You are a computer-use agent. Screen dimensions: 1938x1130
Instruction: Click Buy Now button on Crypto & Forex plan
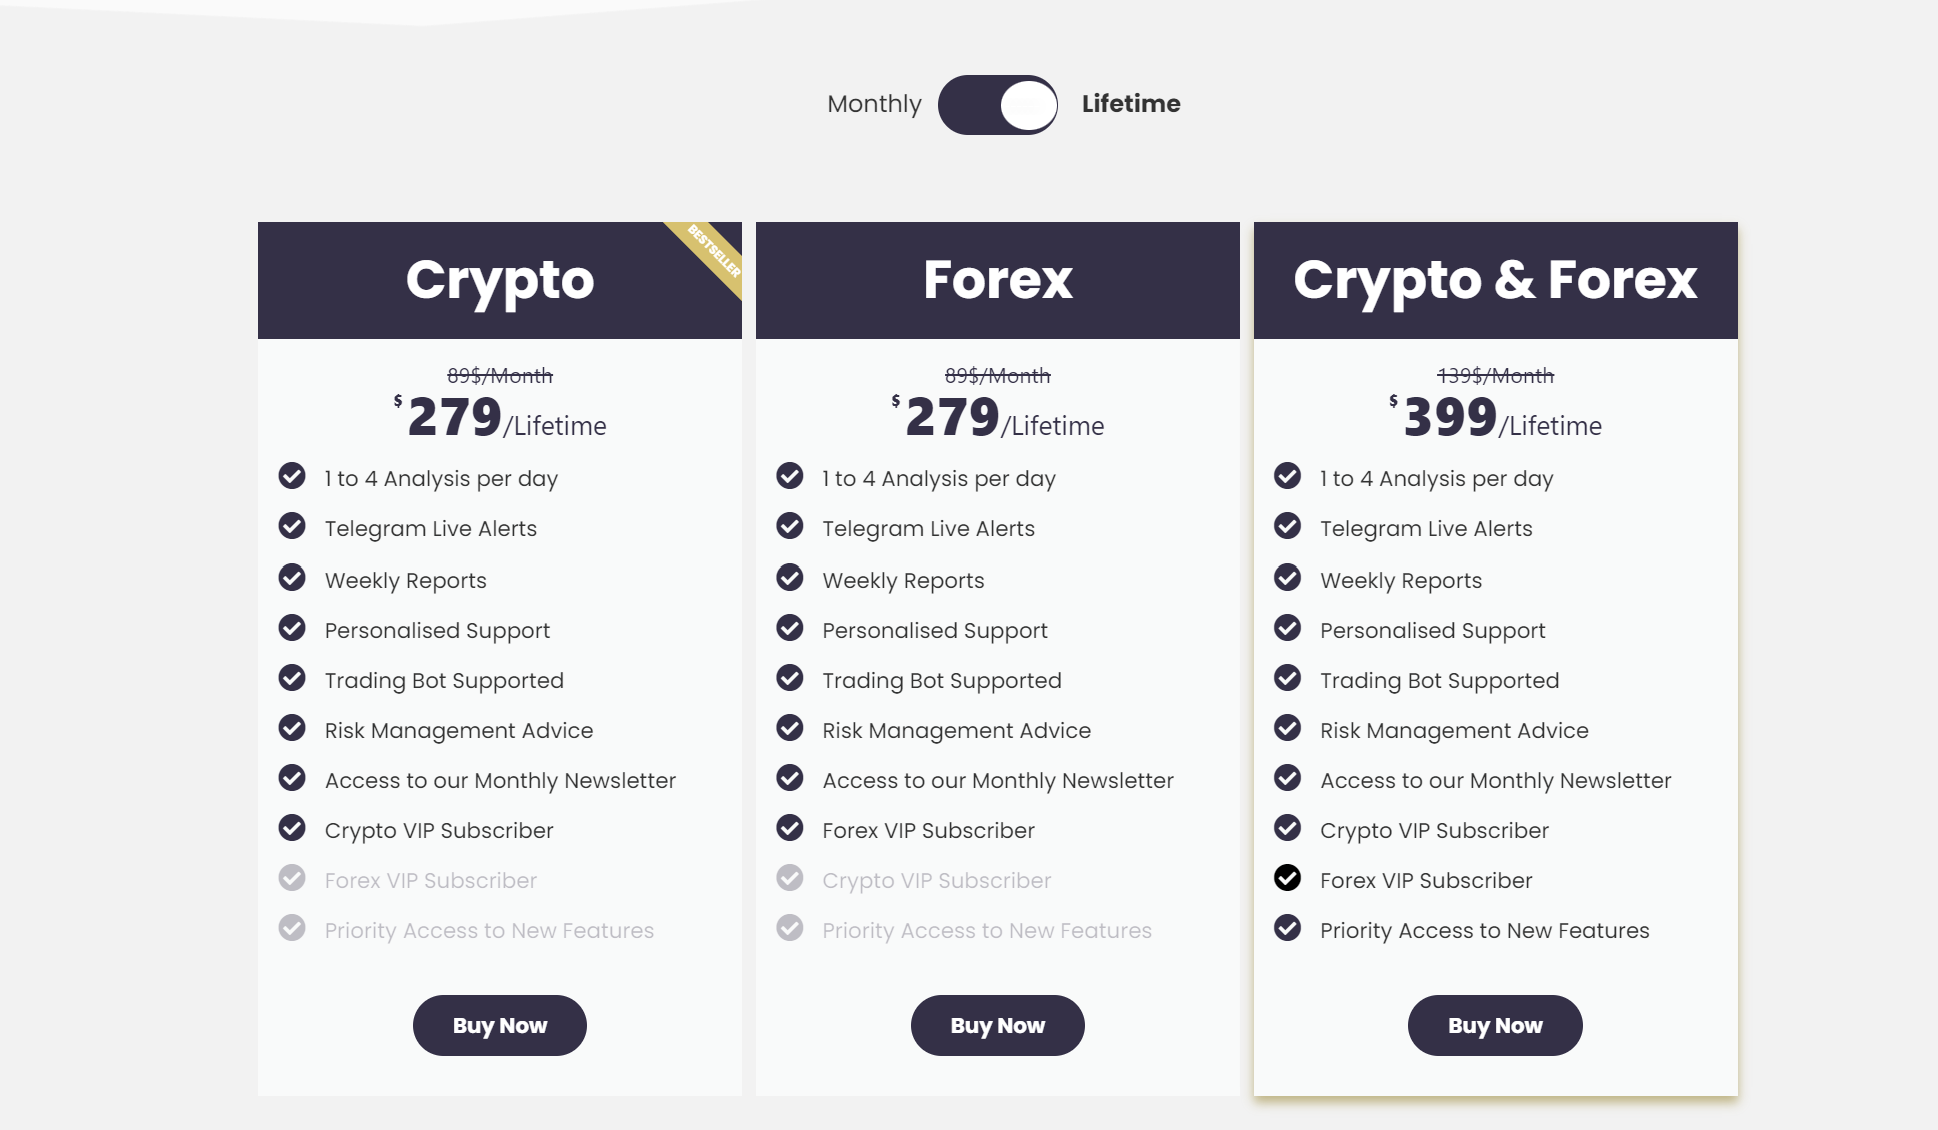pos(1496,1025)
